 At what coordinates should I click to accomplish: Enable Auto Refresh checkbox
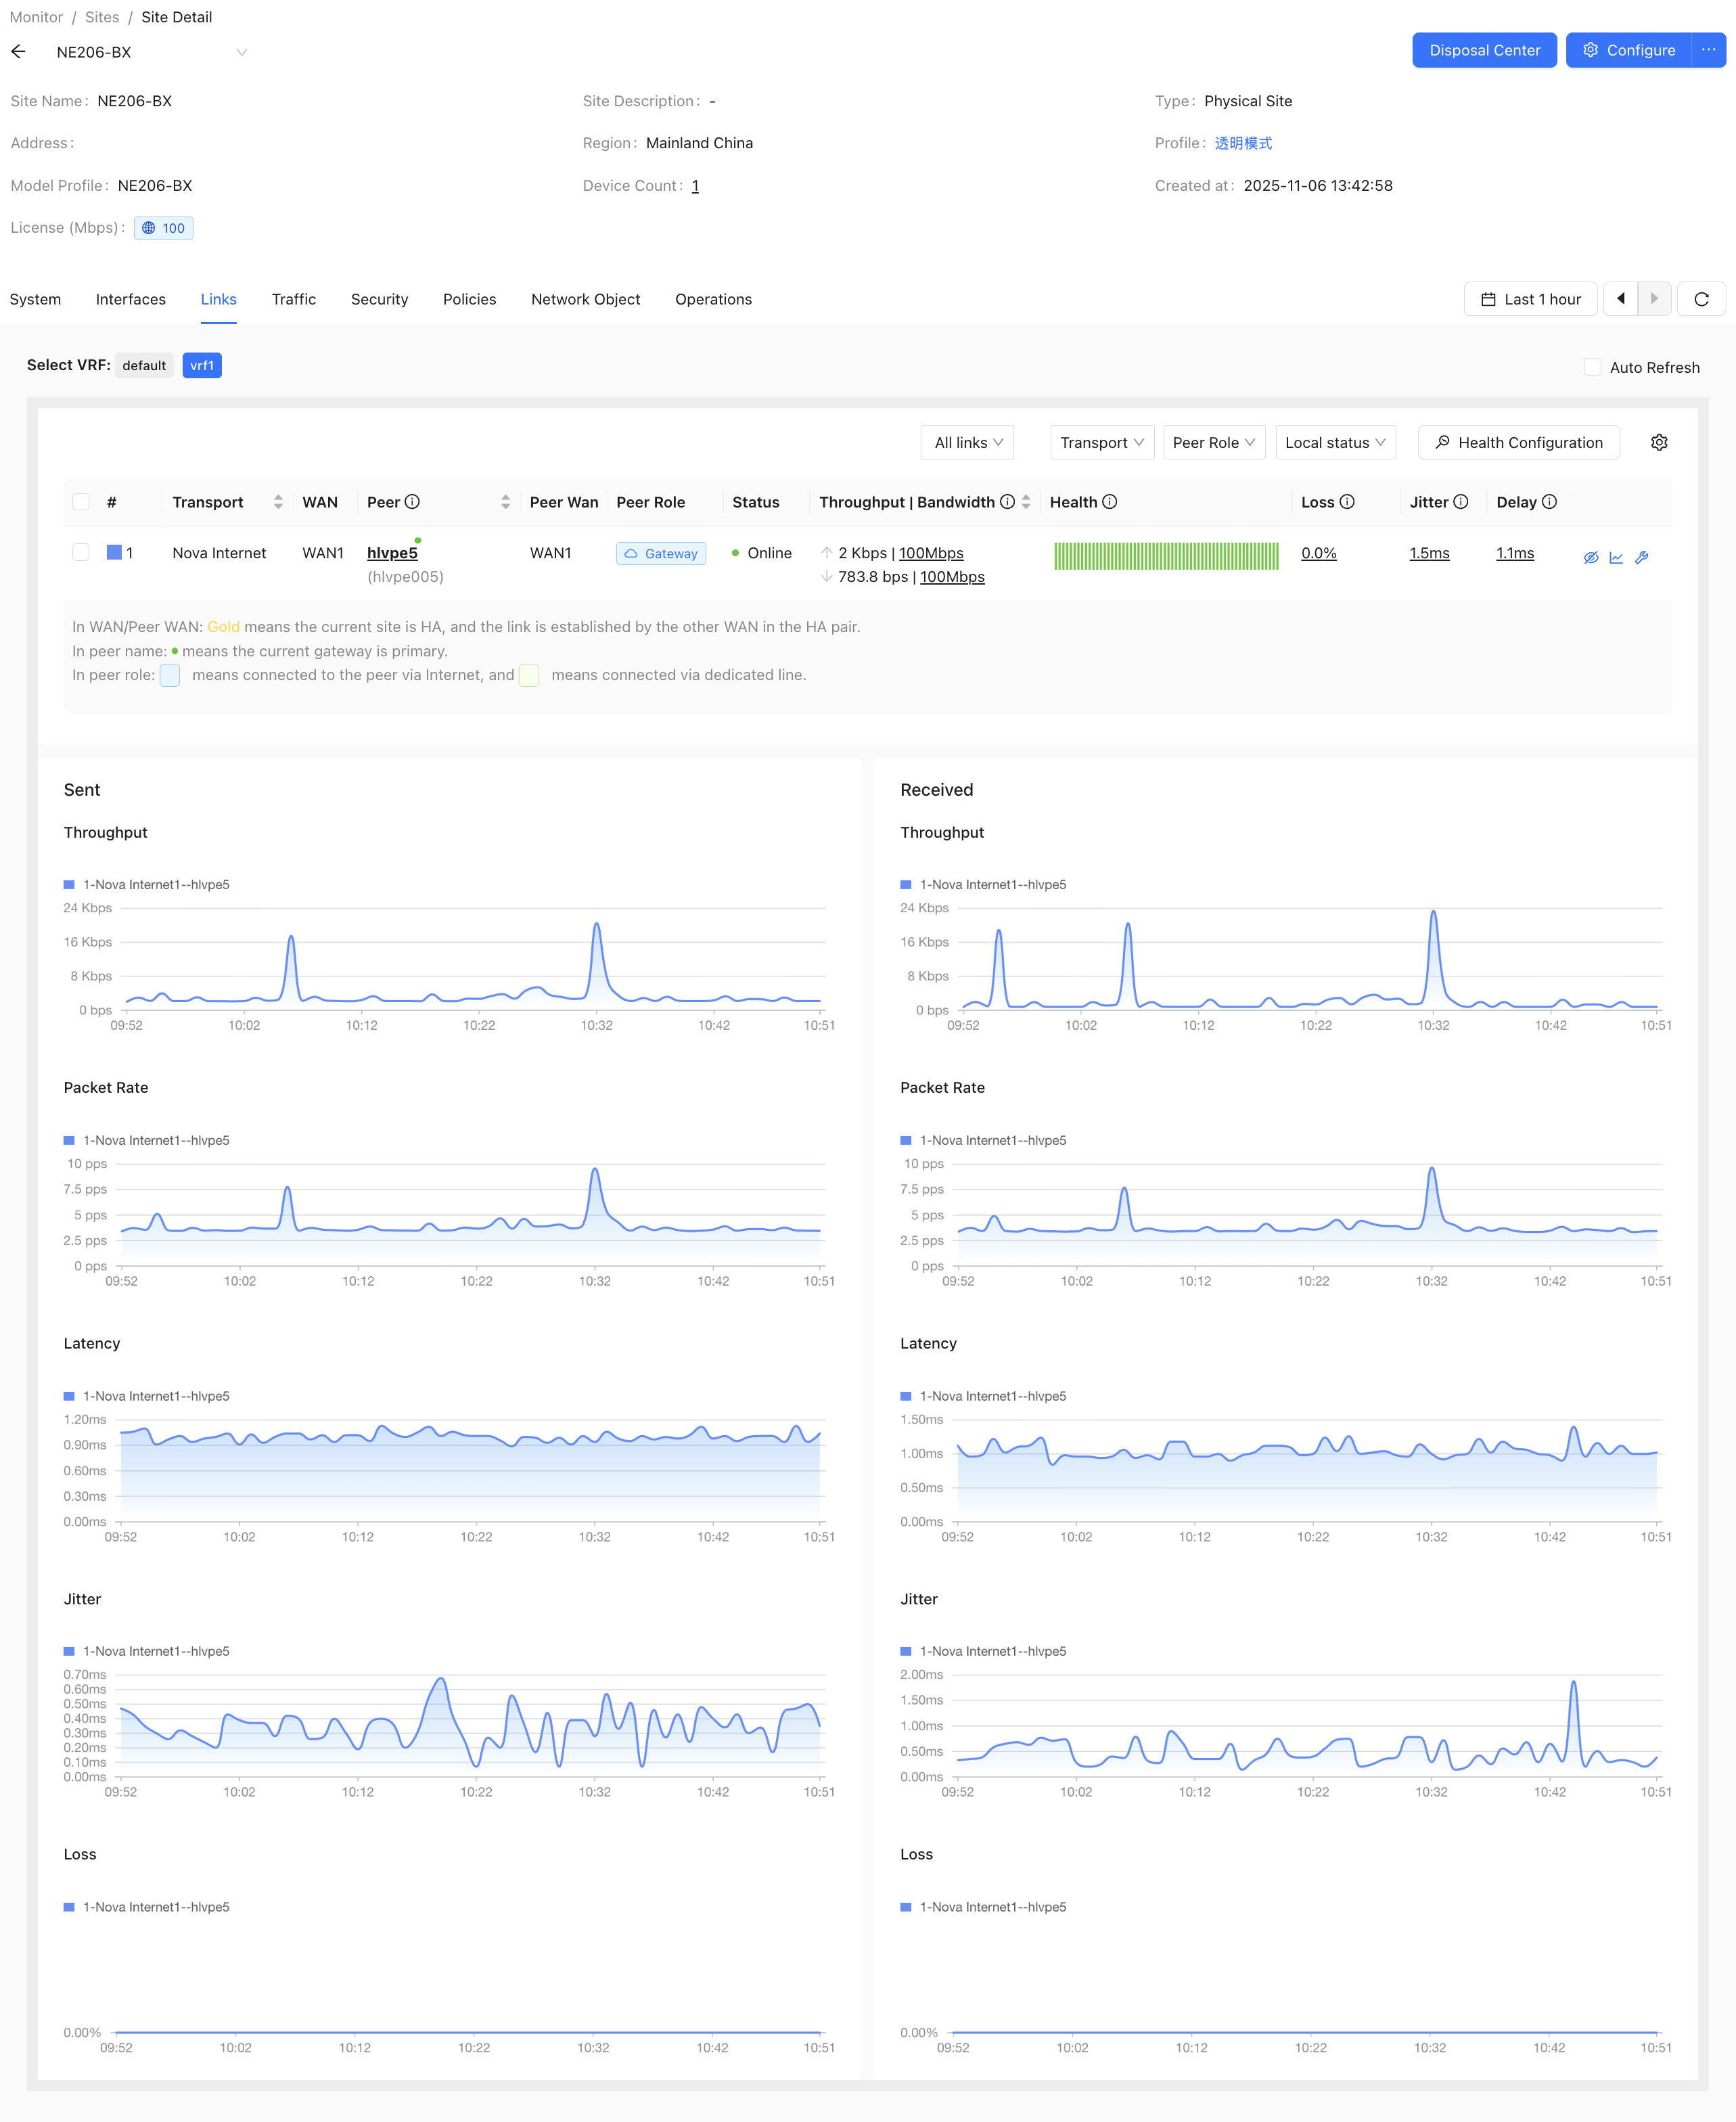point(1592,367)
